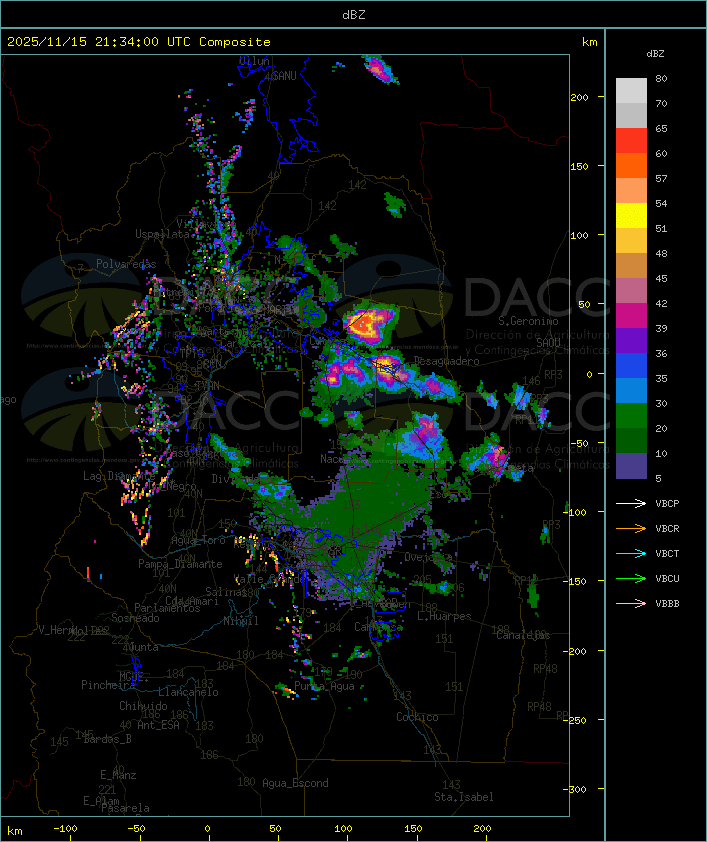
Task: Select the mauve 42-45 dBZ swatch
Action: point(631,291)
